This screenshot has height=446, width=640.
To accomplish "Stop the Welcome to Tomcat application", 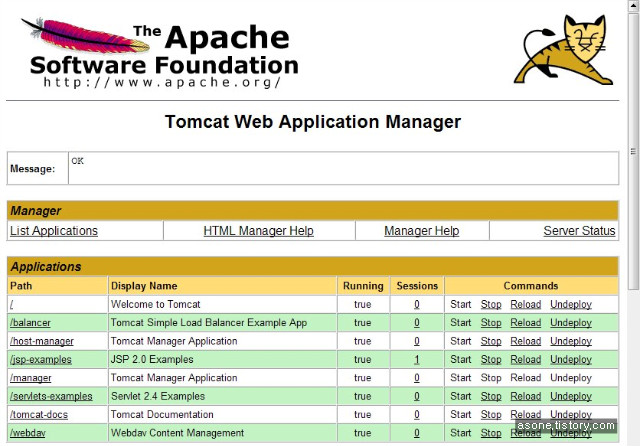I will [x=491, y=304].
